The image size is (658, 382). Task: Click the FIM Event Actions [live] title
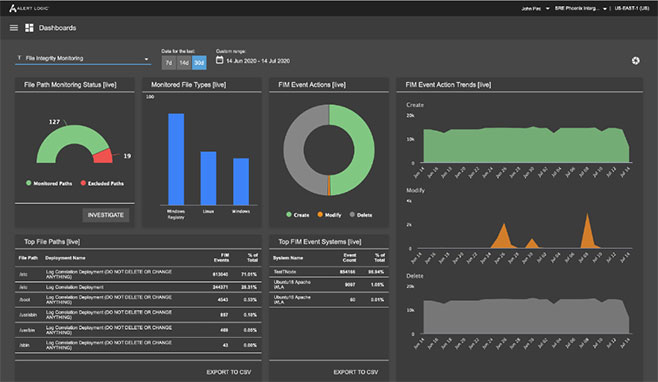(x=312, y=84)
